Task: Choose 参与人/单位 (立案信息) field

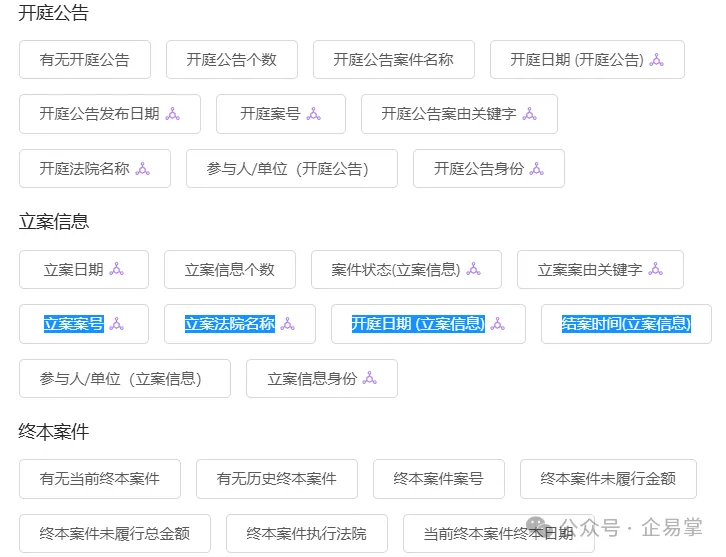Action: [125, 379]
